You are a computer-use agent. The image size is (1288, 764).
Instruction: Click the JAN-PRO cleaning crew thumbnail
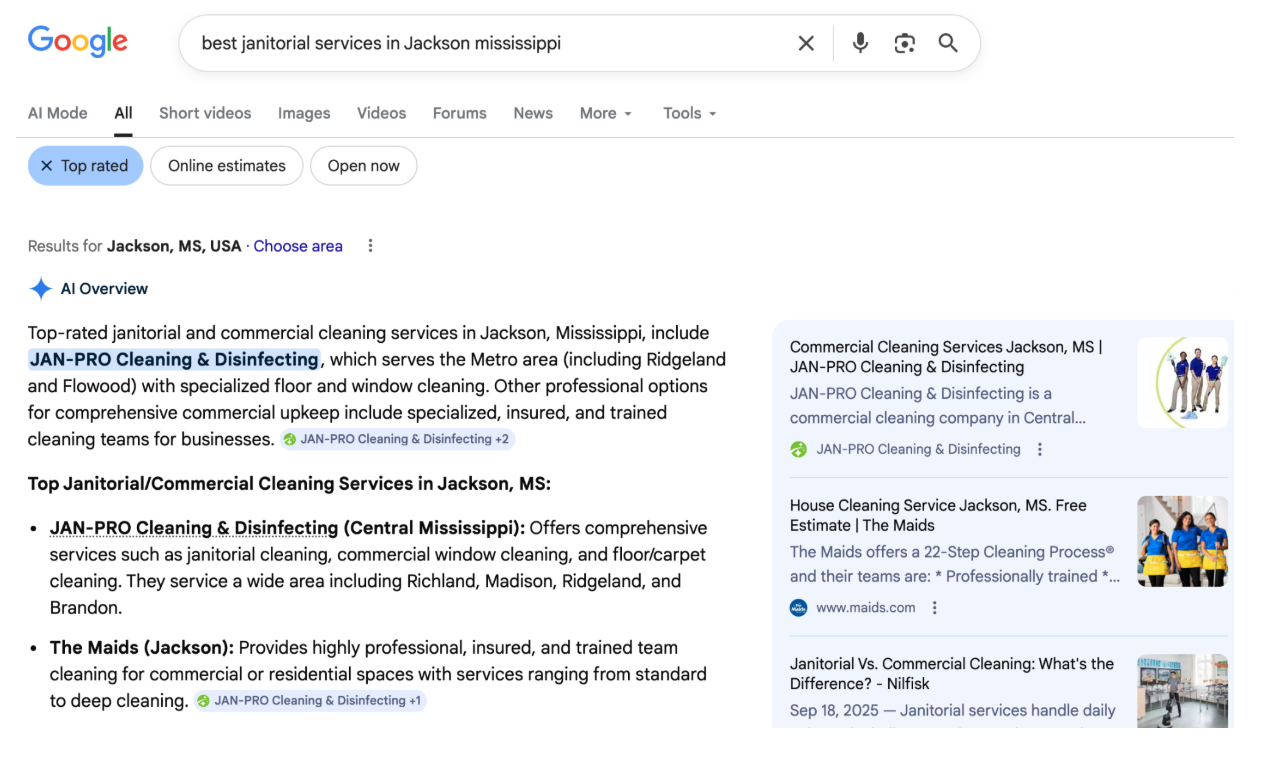(x=1182, y=383)
